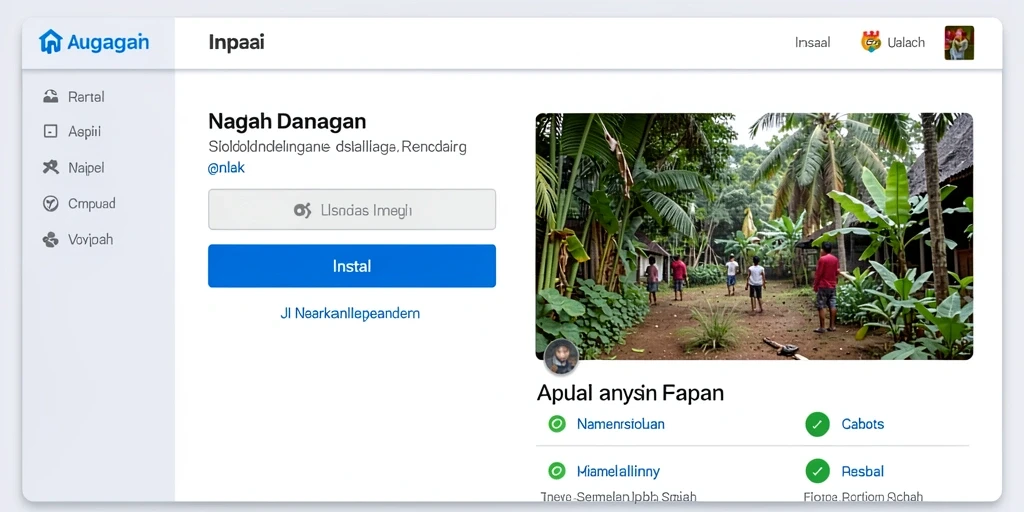
Task: Click the Insaal header link
Action: (812, 42)
